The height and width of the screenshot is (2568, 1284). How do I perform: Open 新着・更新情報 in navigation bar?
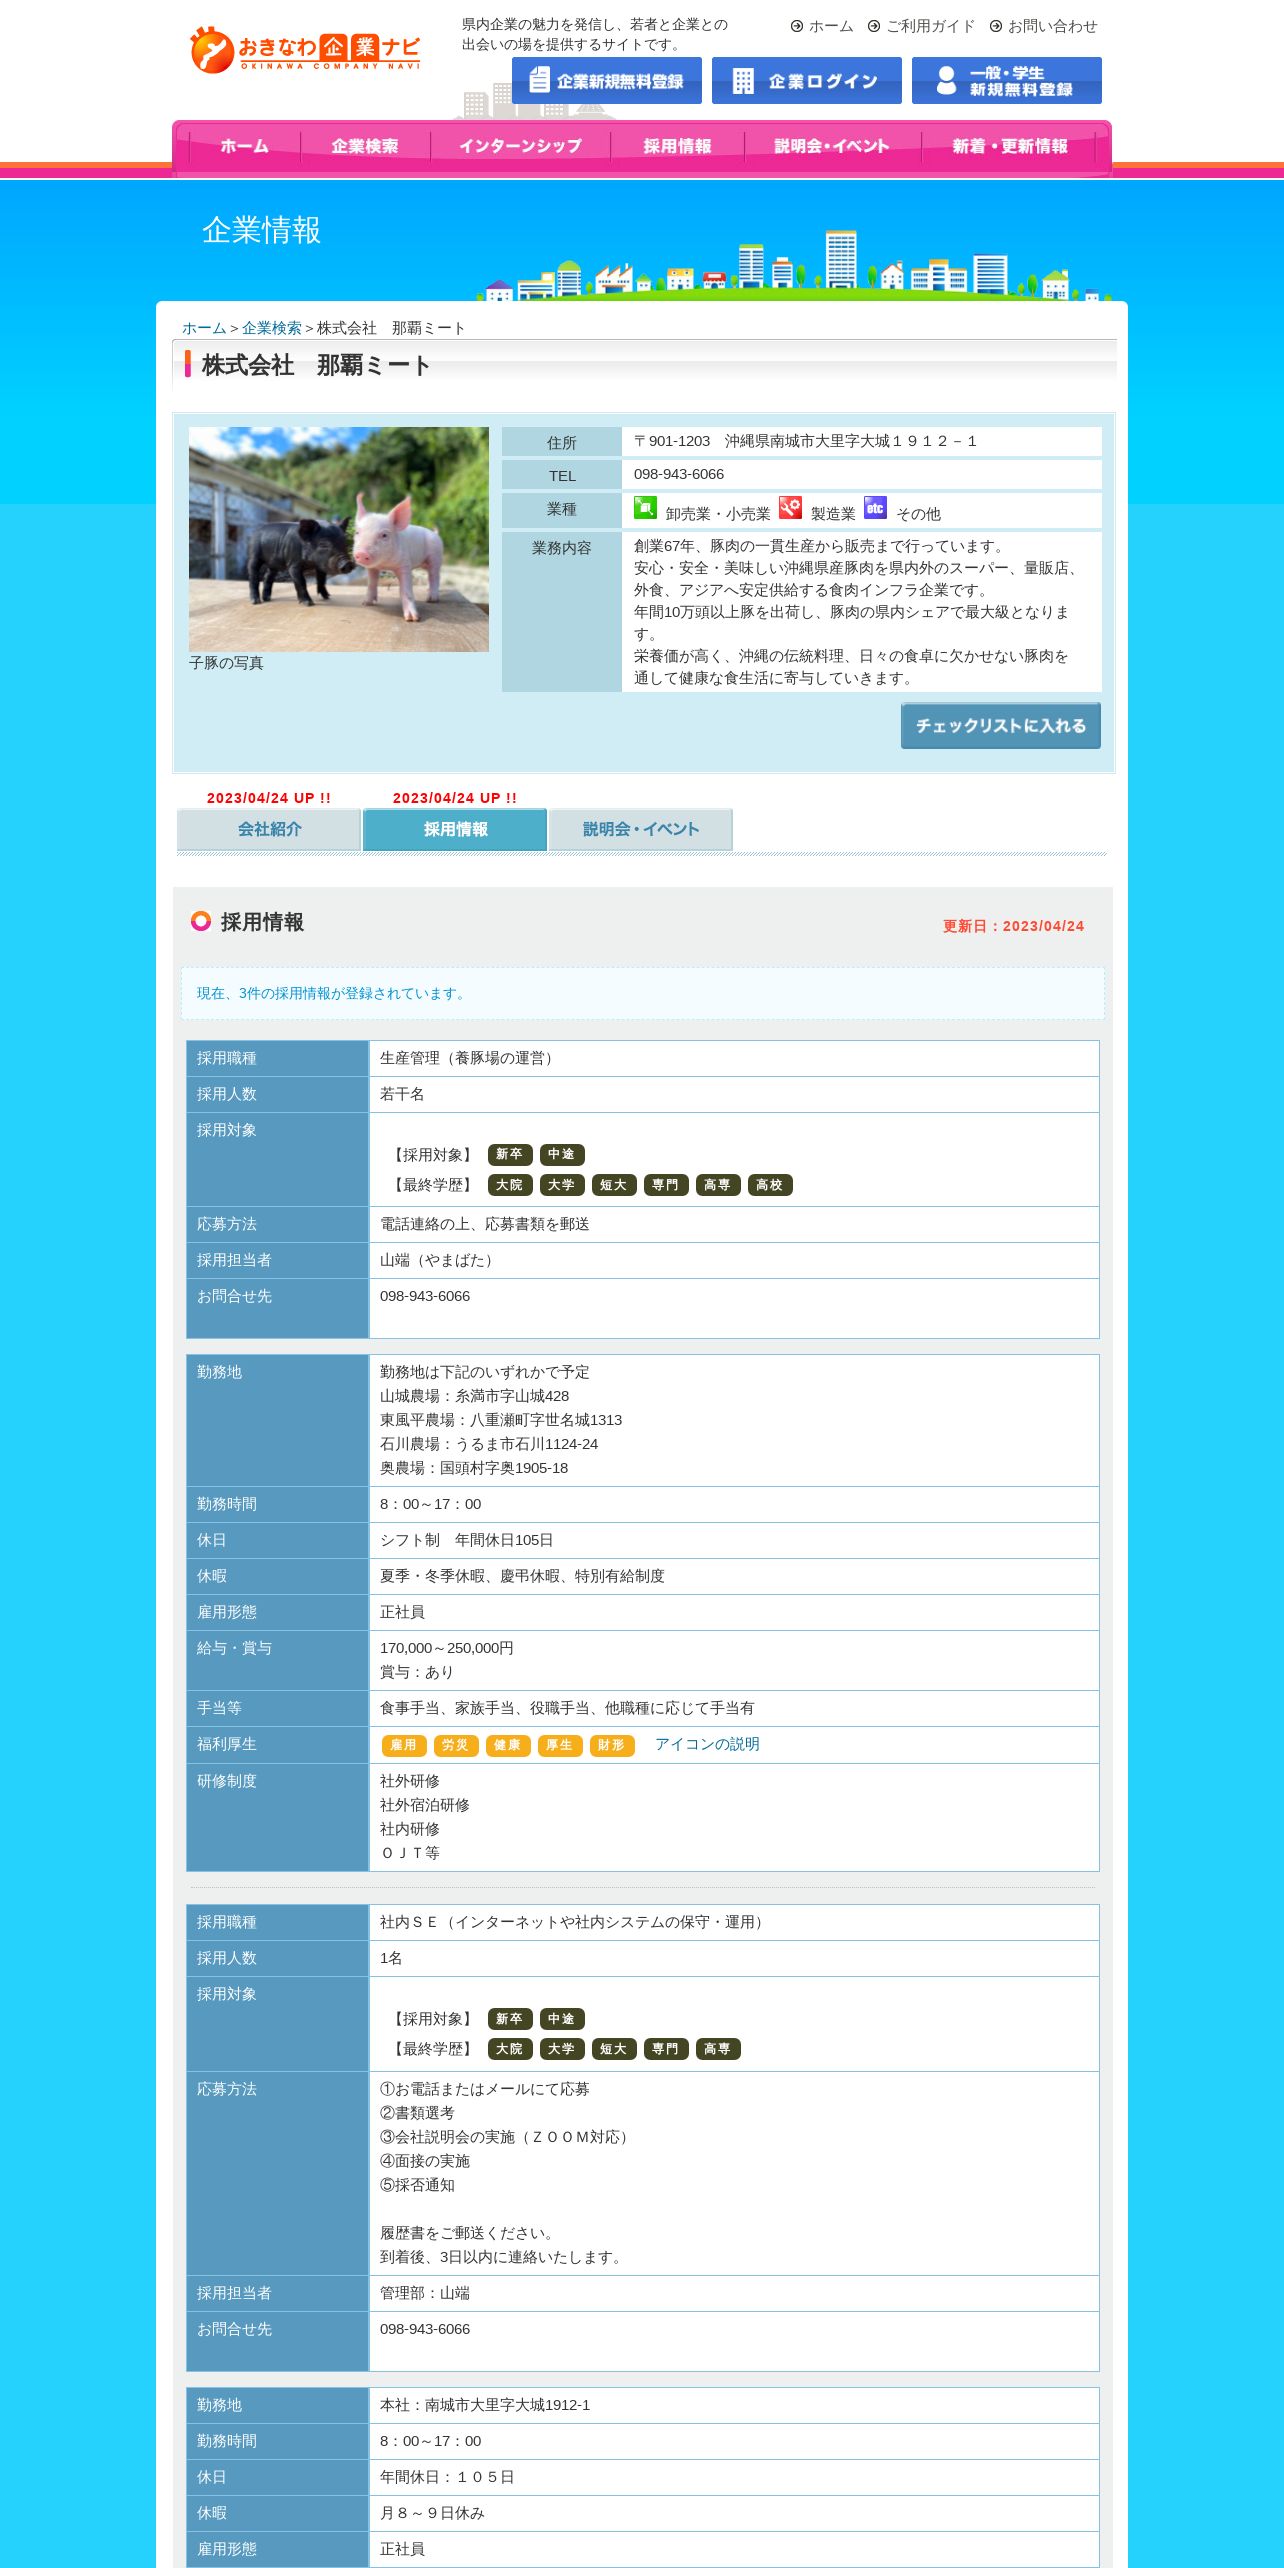point(1010,146)
